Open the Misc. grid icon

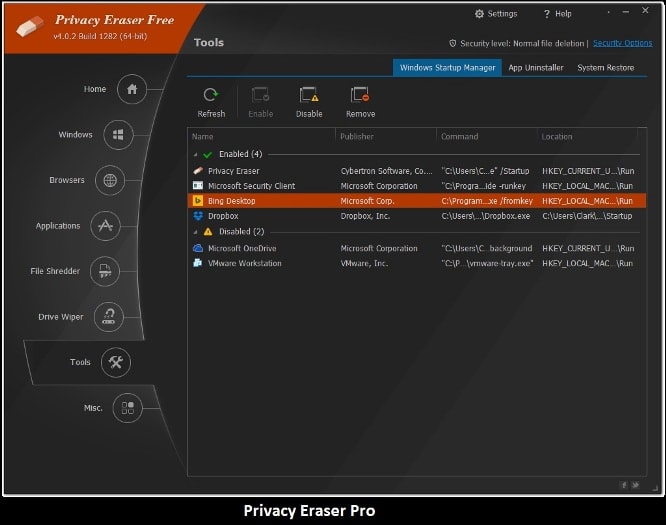click(127, 408)
